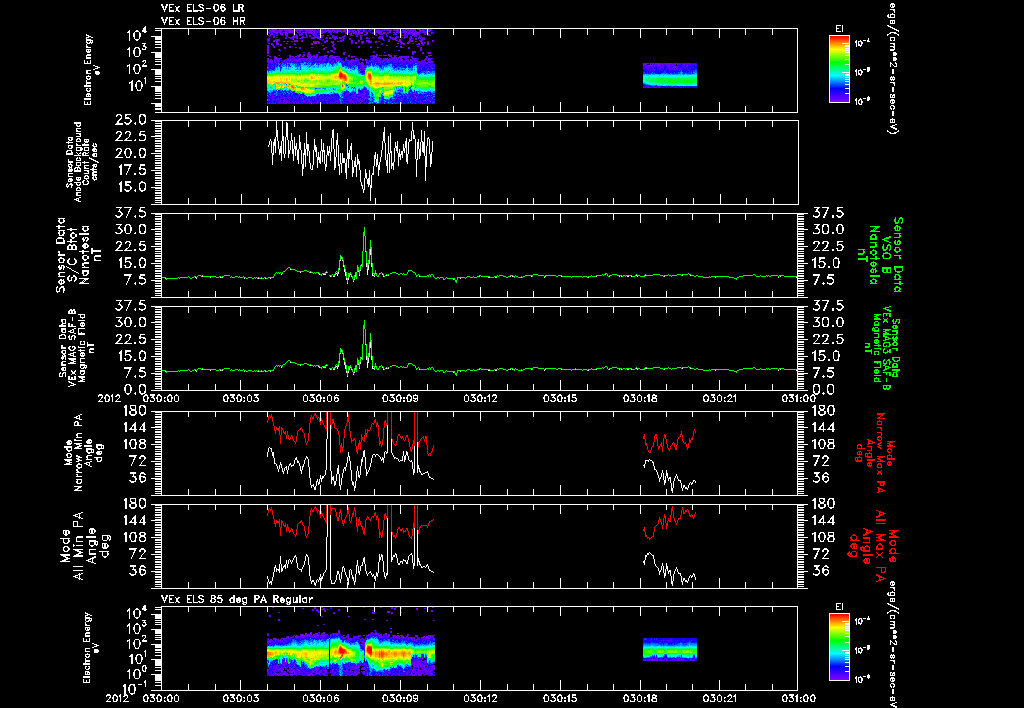Click the 'Mode Narrow Min PA Angle' left axis label
Screen dimensions: 1024x708
click(x=83, y=453)
